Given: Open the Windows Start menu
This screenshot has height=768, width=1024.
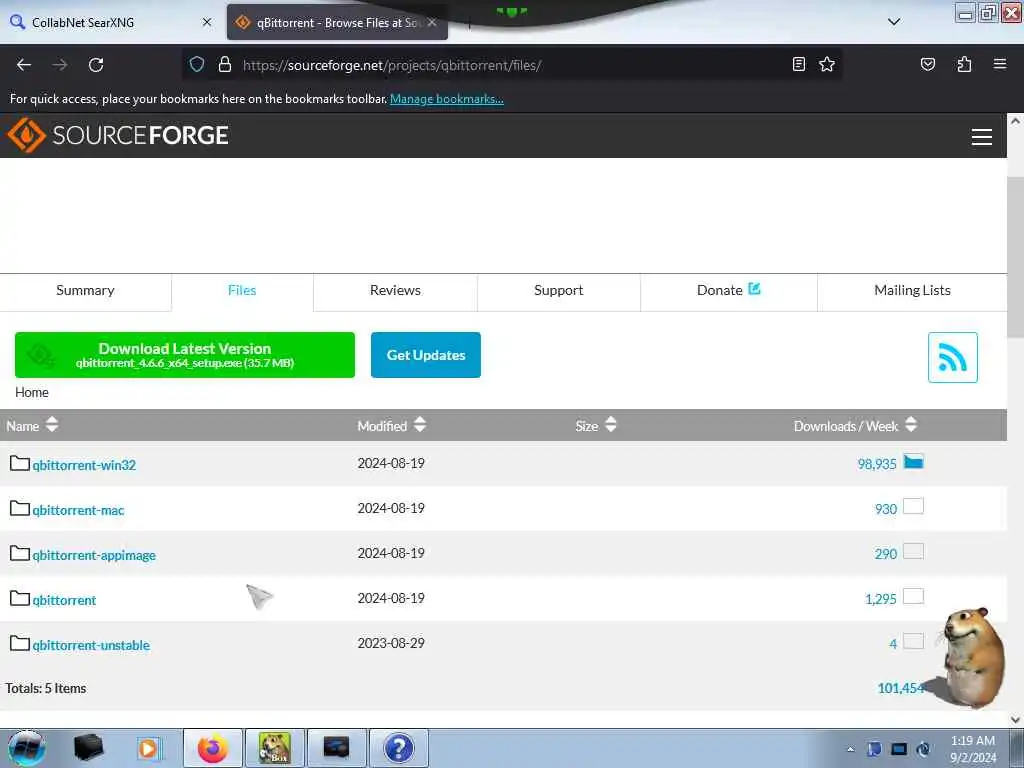Looking at the screenshot, I should pos(27,748).
